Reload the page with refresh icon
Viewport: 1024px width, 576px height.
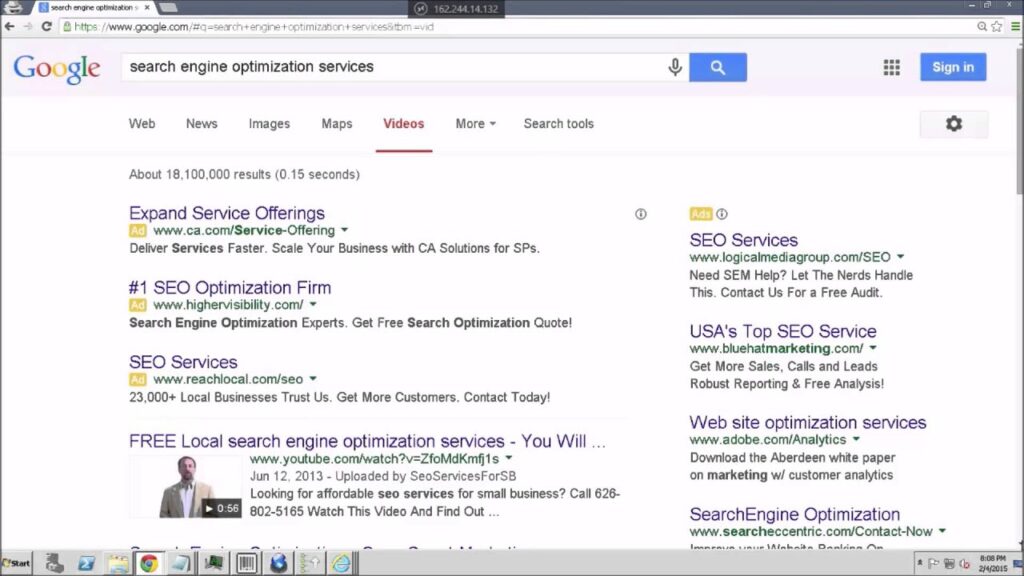click(46, 27)
